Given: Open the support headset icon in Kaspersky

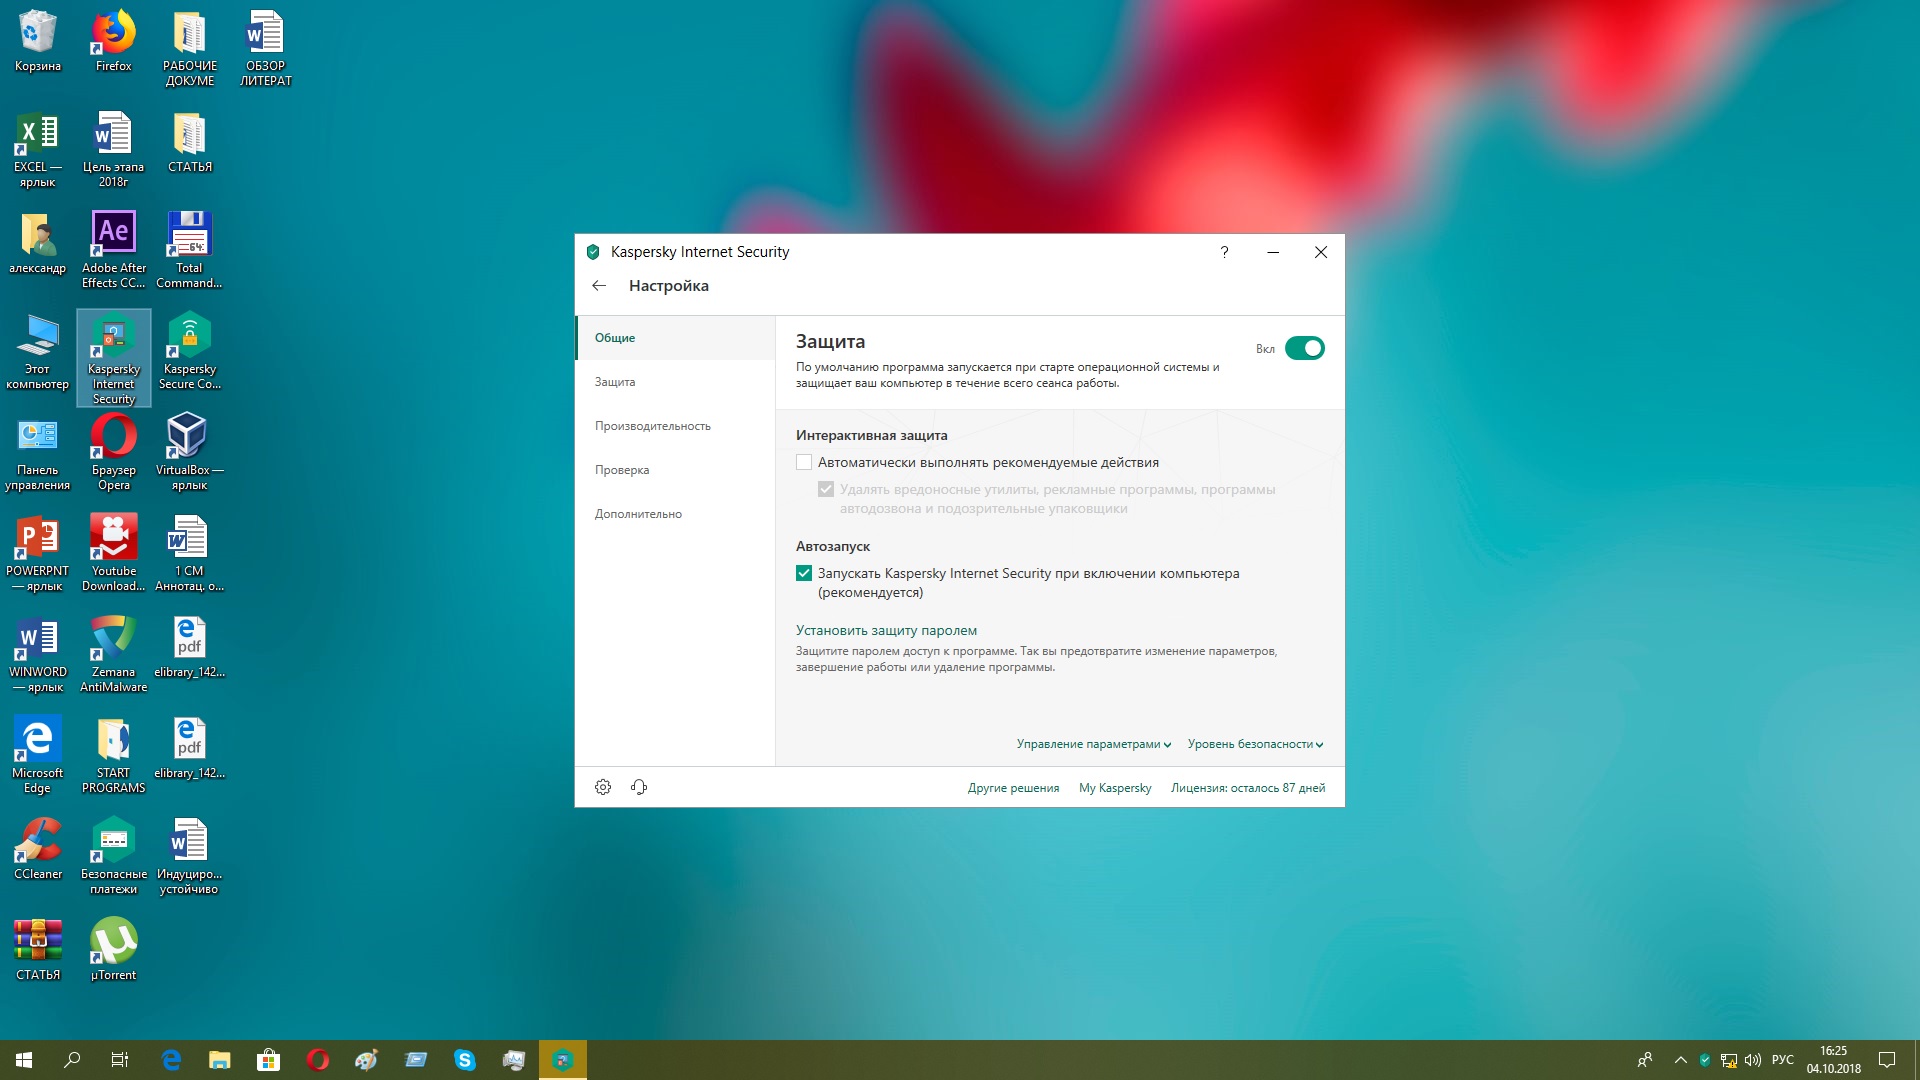Looking at the screenshot, I should coord(639,787).
